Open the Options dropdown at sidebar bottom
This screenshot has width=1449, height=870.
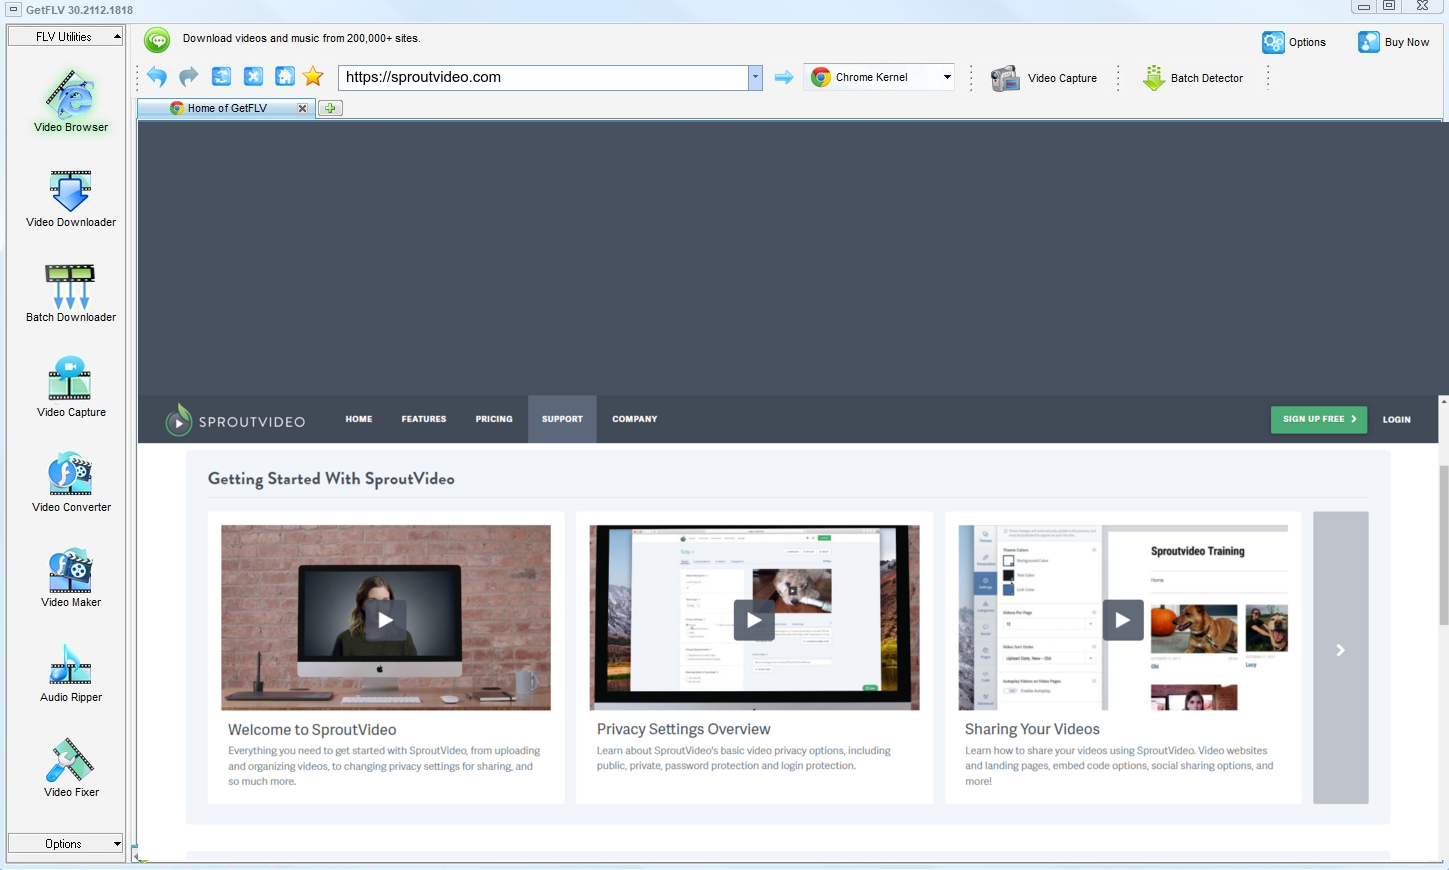(x=65, y=844)
